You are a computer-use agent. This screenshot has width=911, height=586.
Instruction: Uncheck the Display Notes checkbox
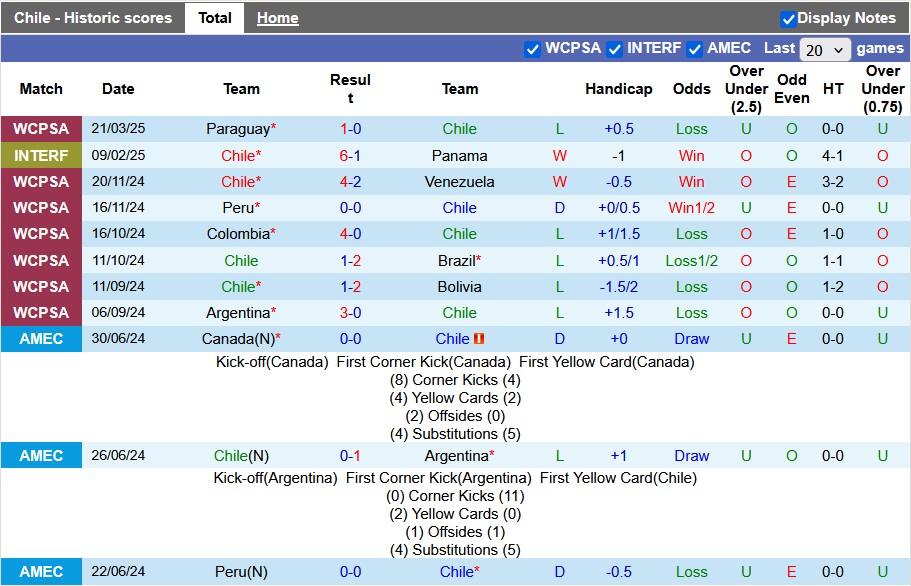point(788,19)
